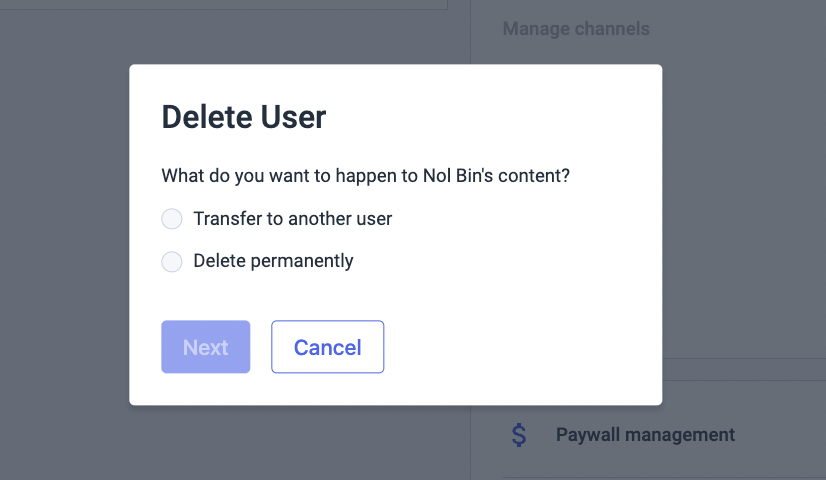The image size is (826, 480).
Task: Click the "Transfer to another user" label text
Action: (x=292, y=219)
